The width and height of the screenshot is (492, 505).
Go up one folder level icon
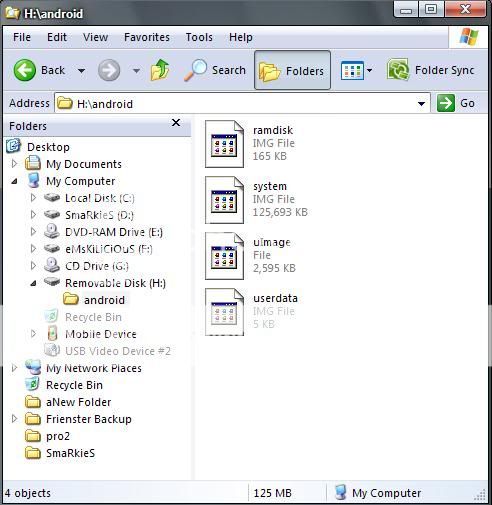click(x=160, y=70)
